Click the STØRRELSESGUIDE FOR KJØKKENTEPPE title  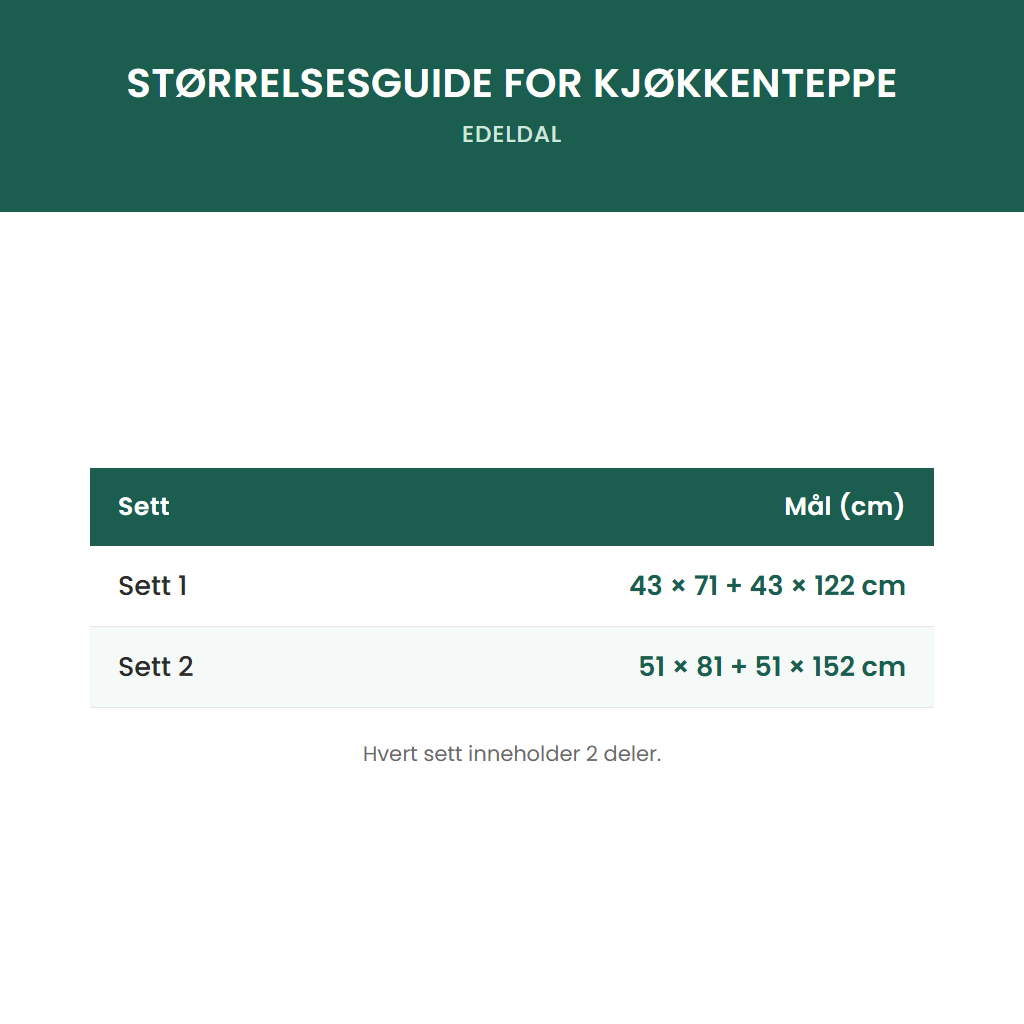click(511, 84)
